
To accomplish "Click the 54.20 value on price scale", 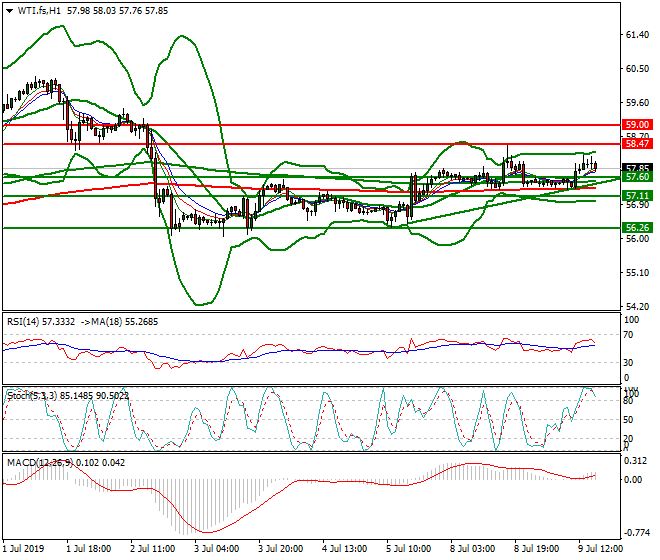I will click(636, 307).
